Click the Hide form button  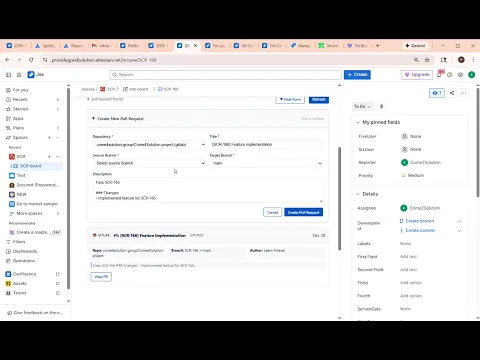(290, 99)
